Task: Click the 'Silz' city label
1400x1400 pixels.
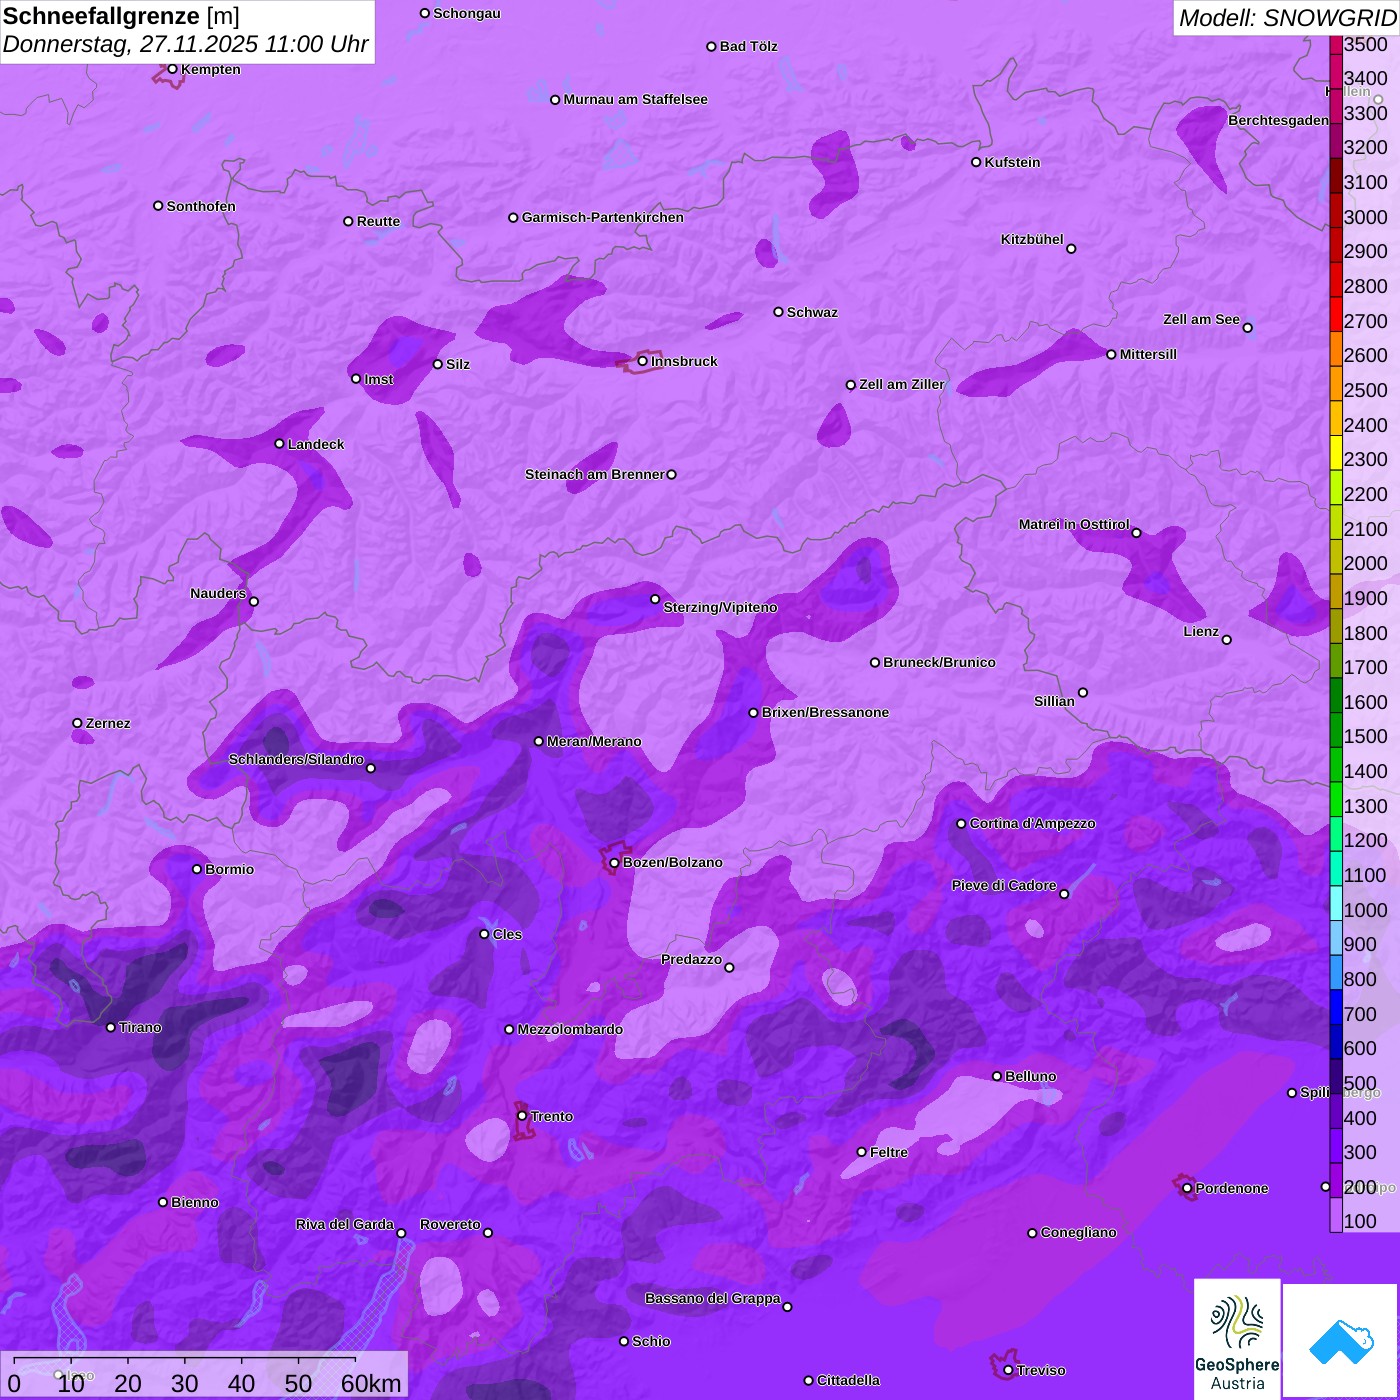Action: [458, 364]
